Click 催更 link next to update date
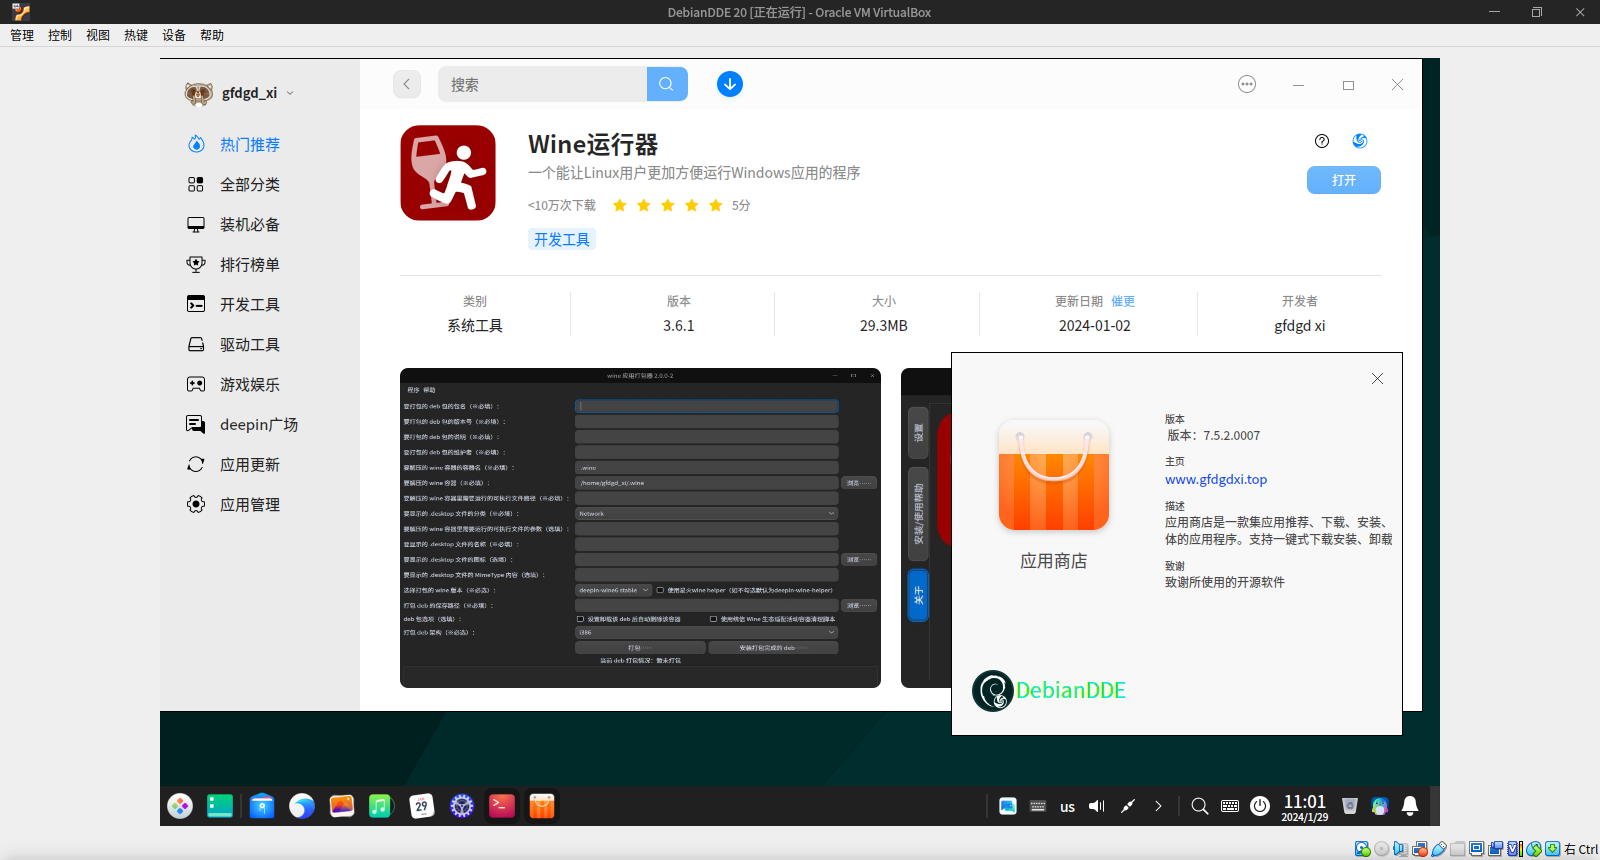1600x860 pixels. 1123,301
